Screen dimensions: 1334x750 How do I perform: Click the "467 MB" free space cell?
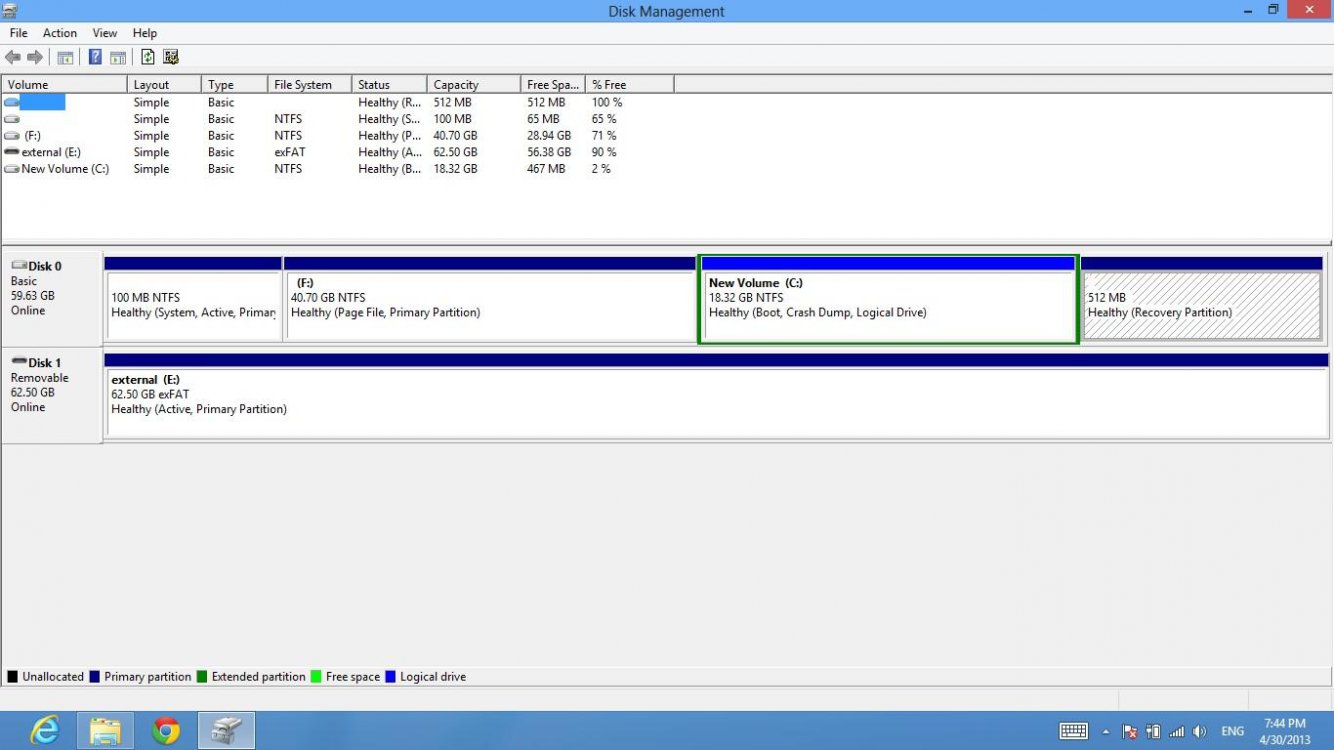(x=546, y=169)
